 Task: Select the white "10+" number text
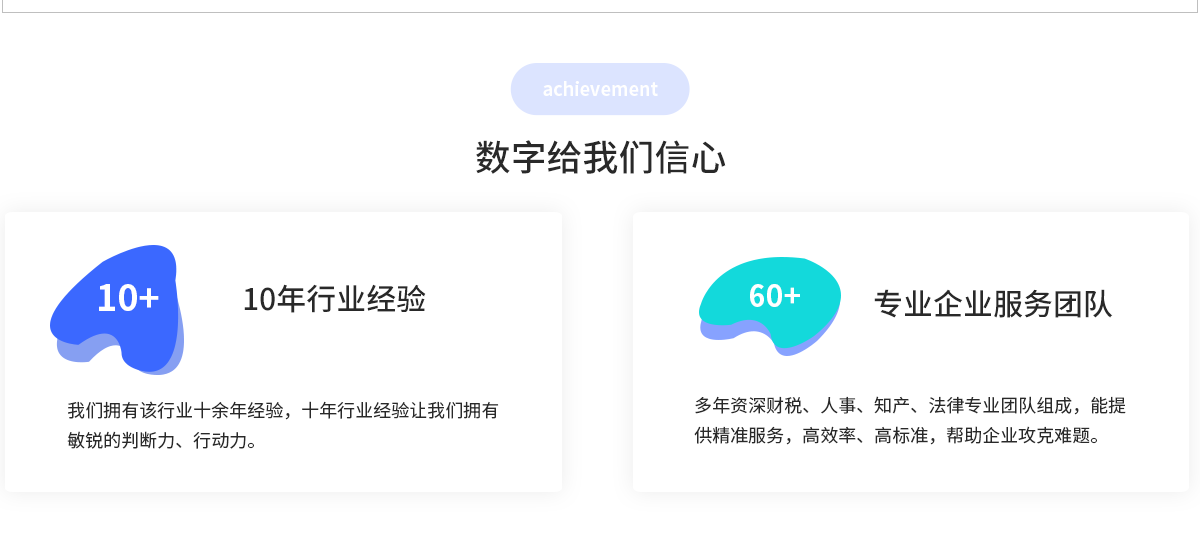[128, 298]
